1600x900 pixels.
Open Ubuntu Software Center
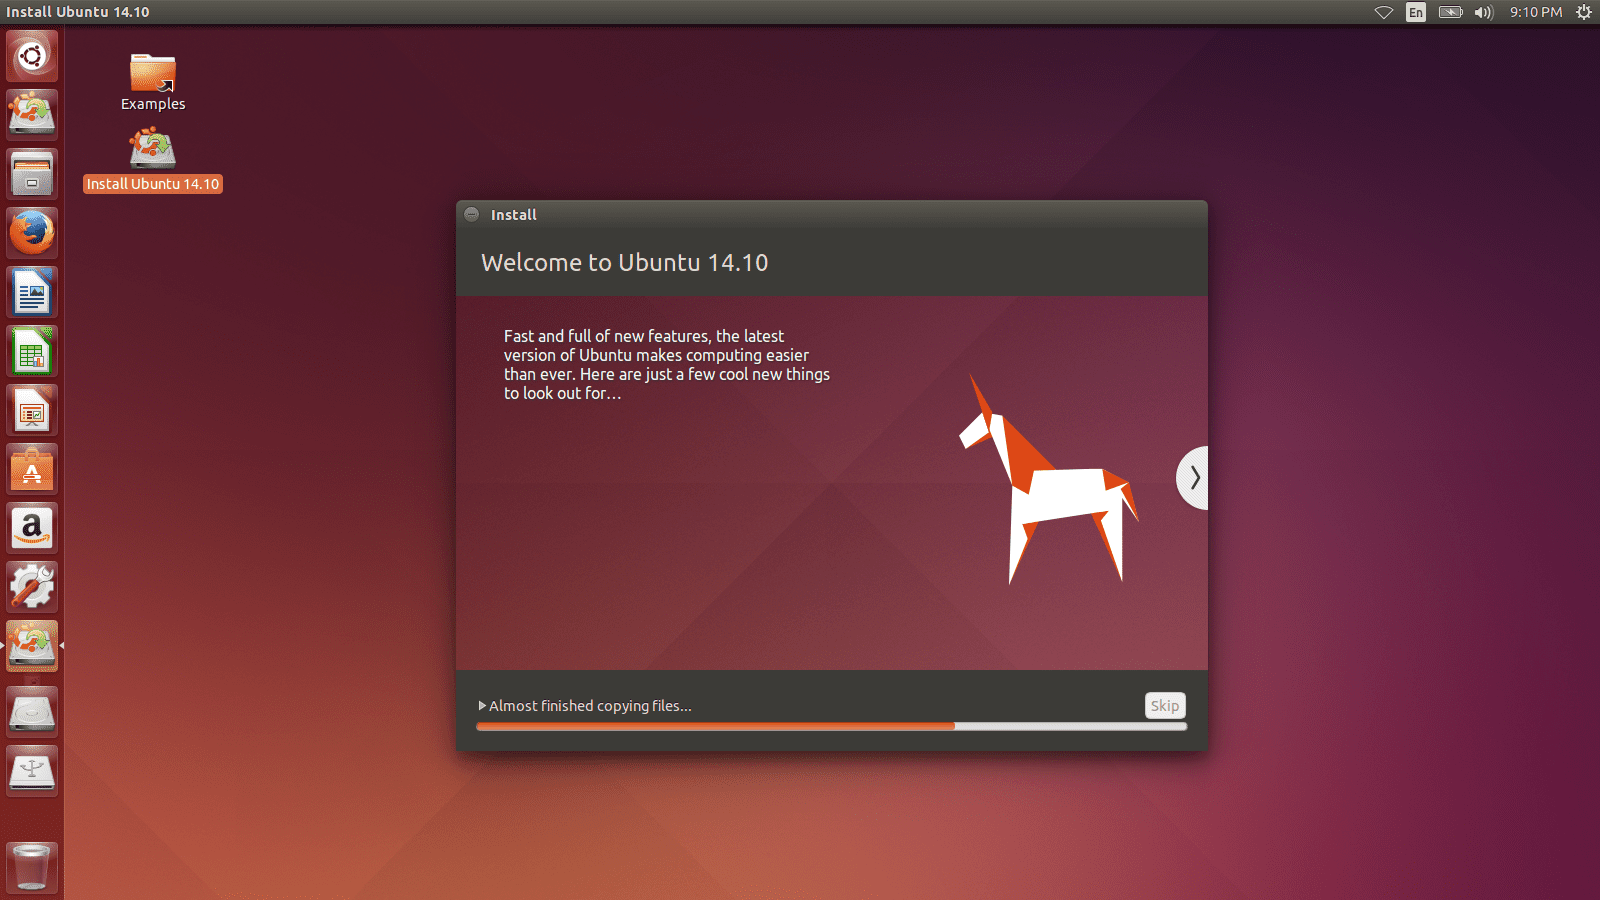coord(32,469)
